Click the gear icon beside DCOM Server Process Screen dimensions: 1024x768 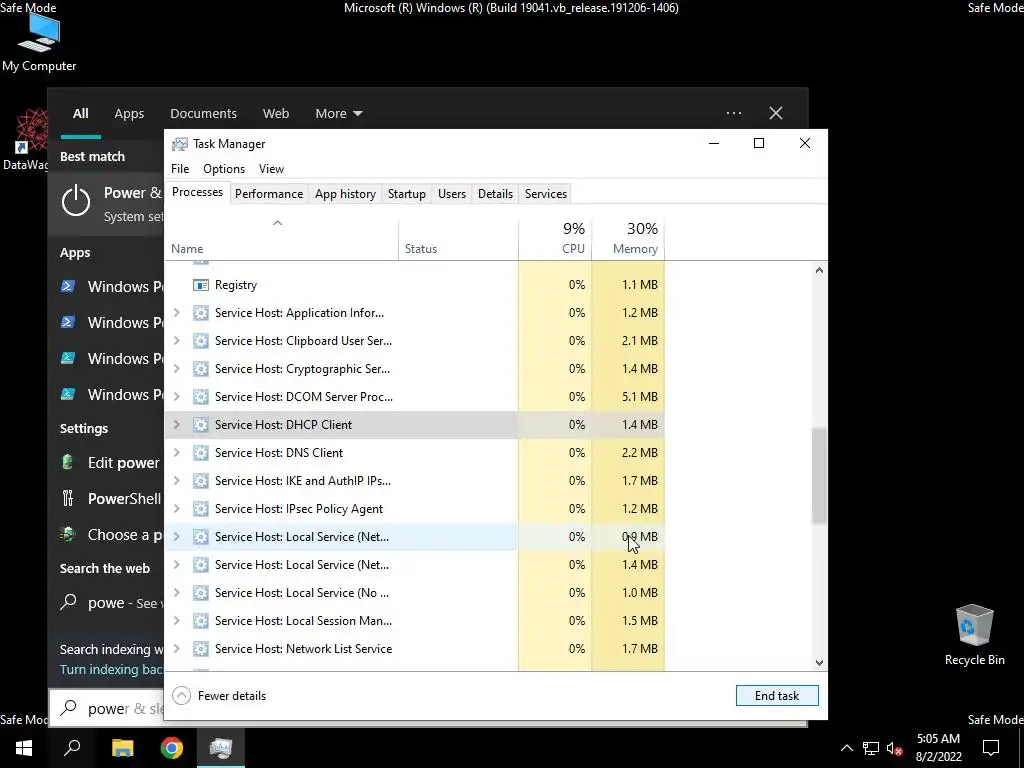[200, 396]
